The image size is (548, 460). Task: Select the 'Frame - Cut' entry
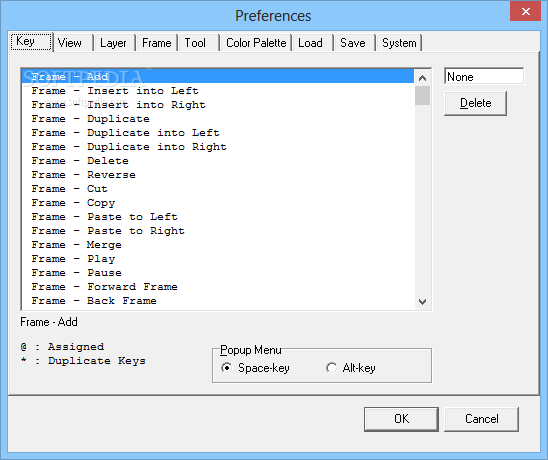tap(218, 189)
